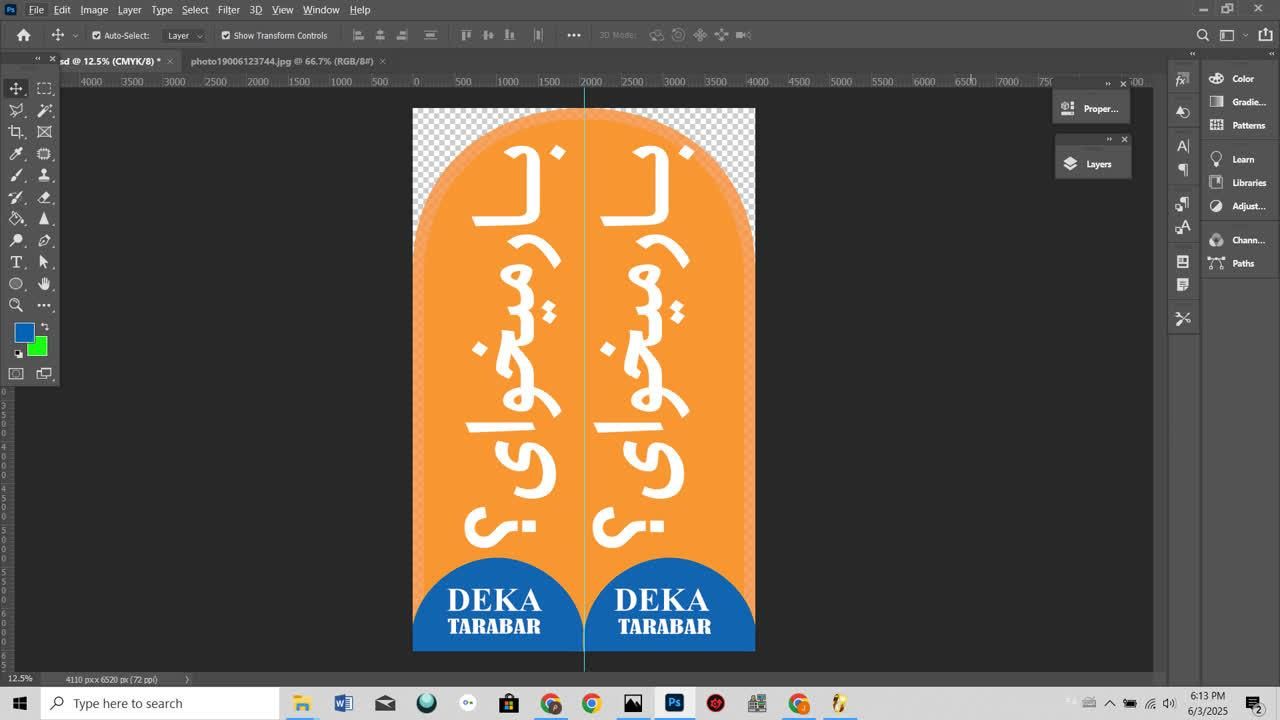Open the Edit Toolbar three-dots menu
The height and width of the screenshot is (720, 1280).
pyautogui.click(x=44, y=305)
